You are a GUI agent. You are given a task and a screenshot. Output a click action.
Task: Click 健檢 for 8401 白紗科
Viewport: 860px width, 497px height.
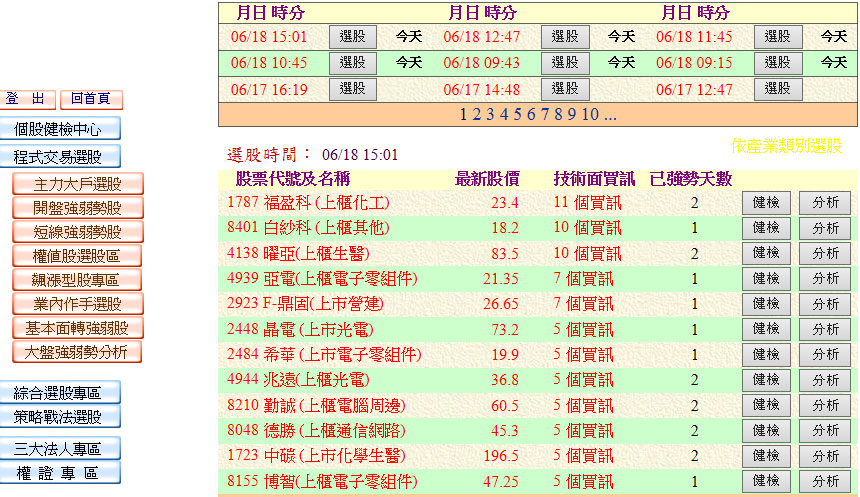[766, 228]
